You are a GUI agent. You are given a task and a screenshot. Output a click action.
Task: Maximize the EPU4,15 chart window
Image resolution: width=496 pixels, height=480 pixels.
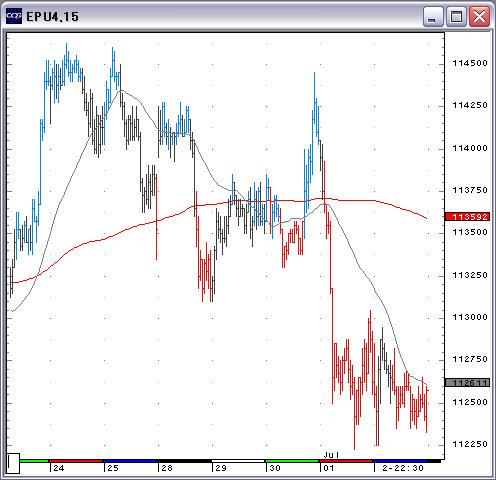[456, 16]
